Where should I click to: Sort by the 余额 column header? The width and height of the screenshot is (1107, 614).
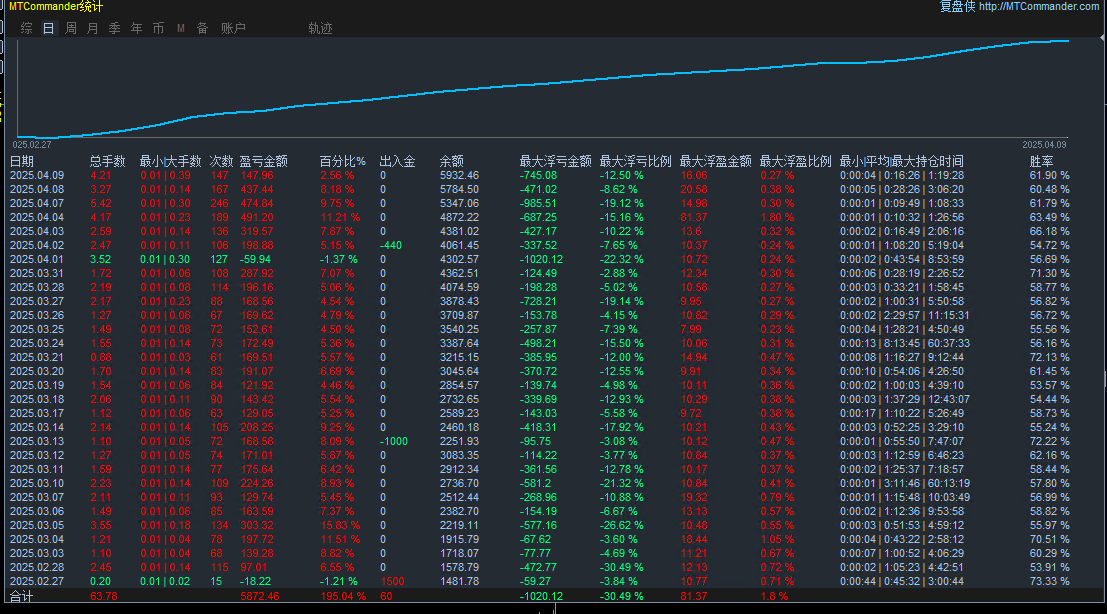point(451,162)
